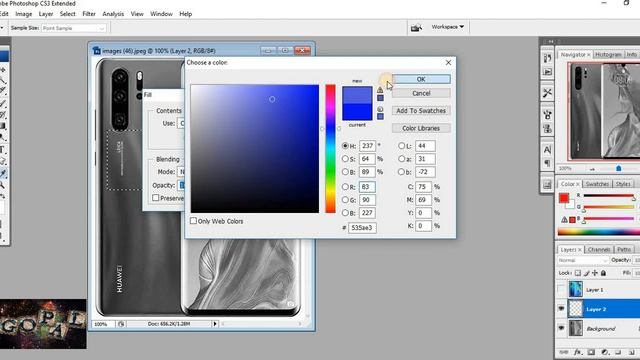Click the current color swatch in picker
This screenshot has height=360, width=640.
357,112
